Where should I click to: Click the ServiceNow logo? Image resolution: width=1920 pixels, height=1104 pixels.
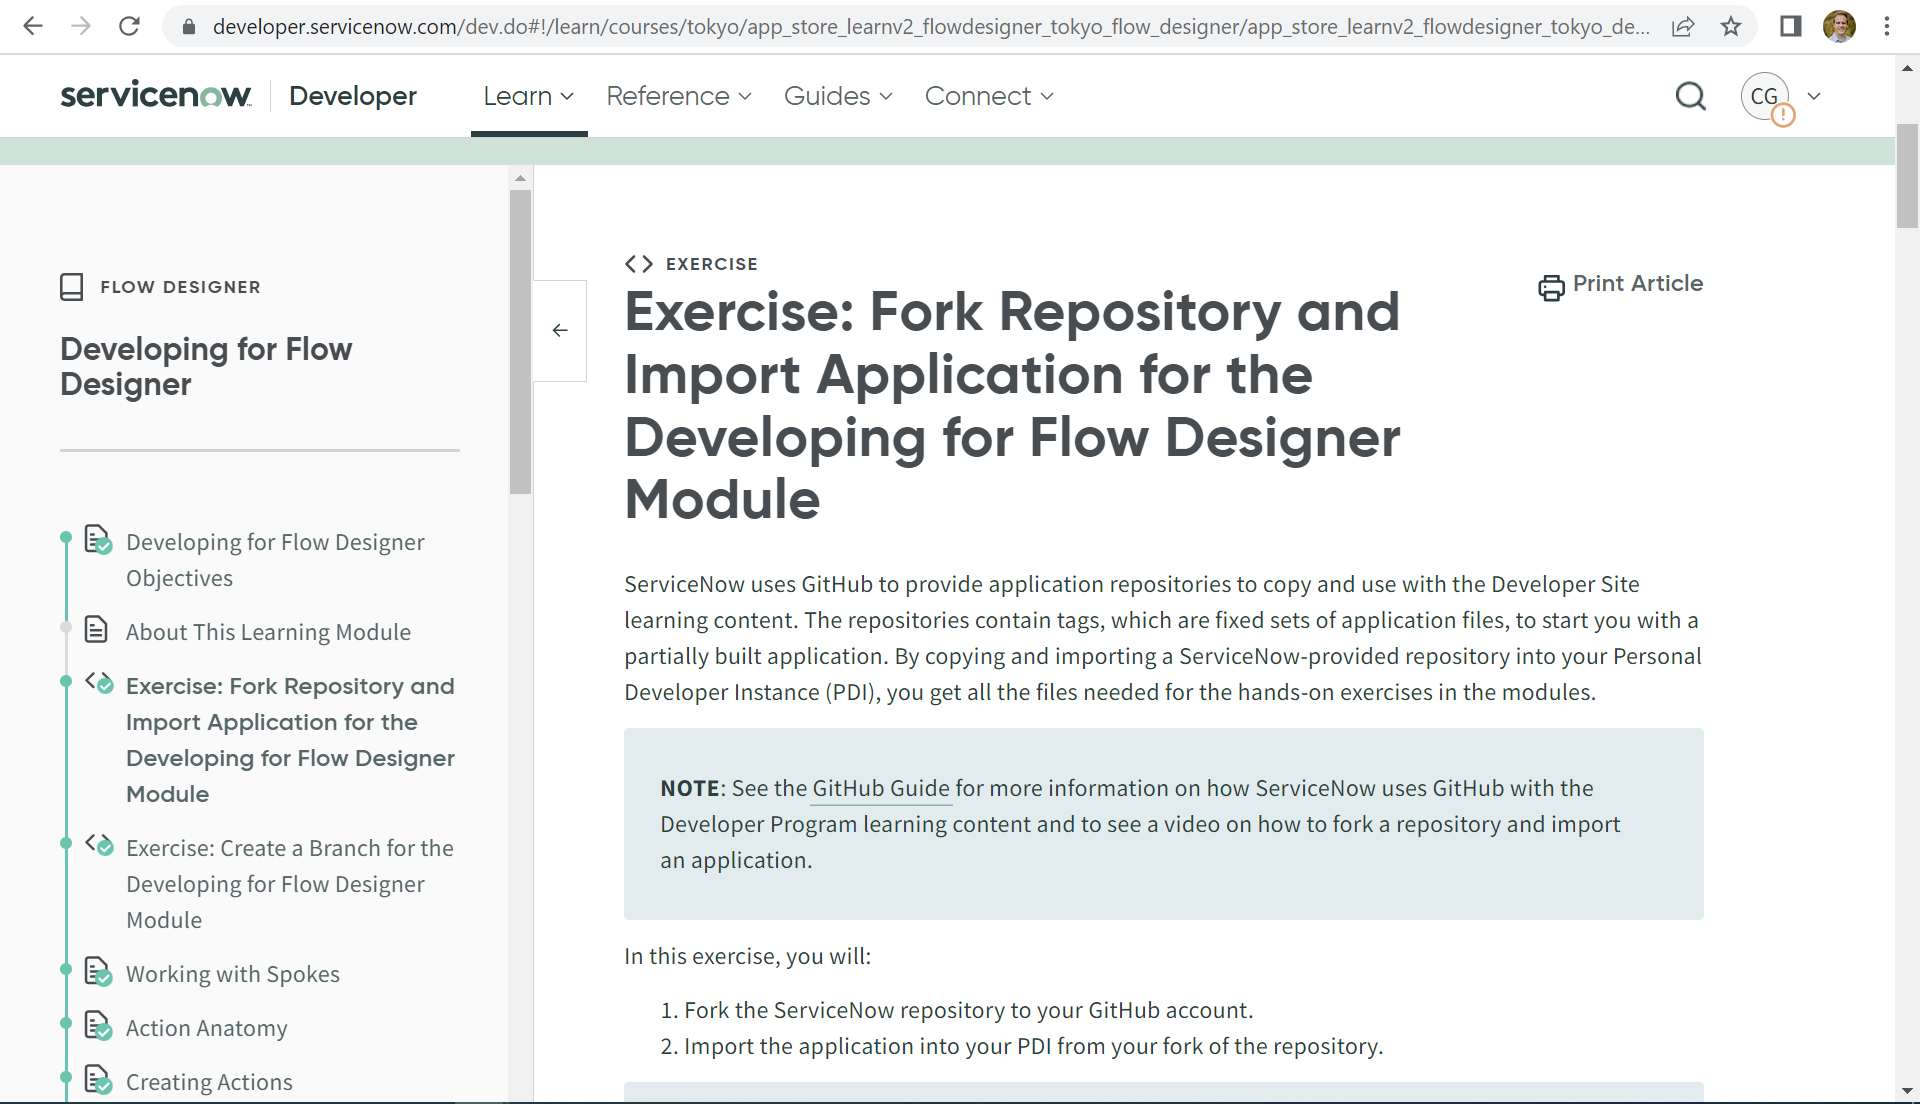tap(155, 96)
